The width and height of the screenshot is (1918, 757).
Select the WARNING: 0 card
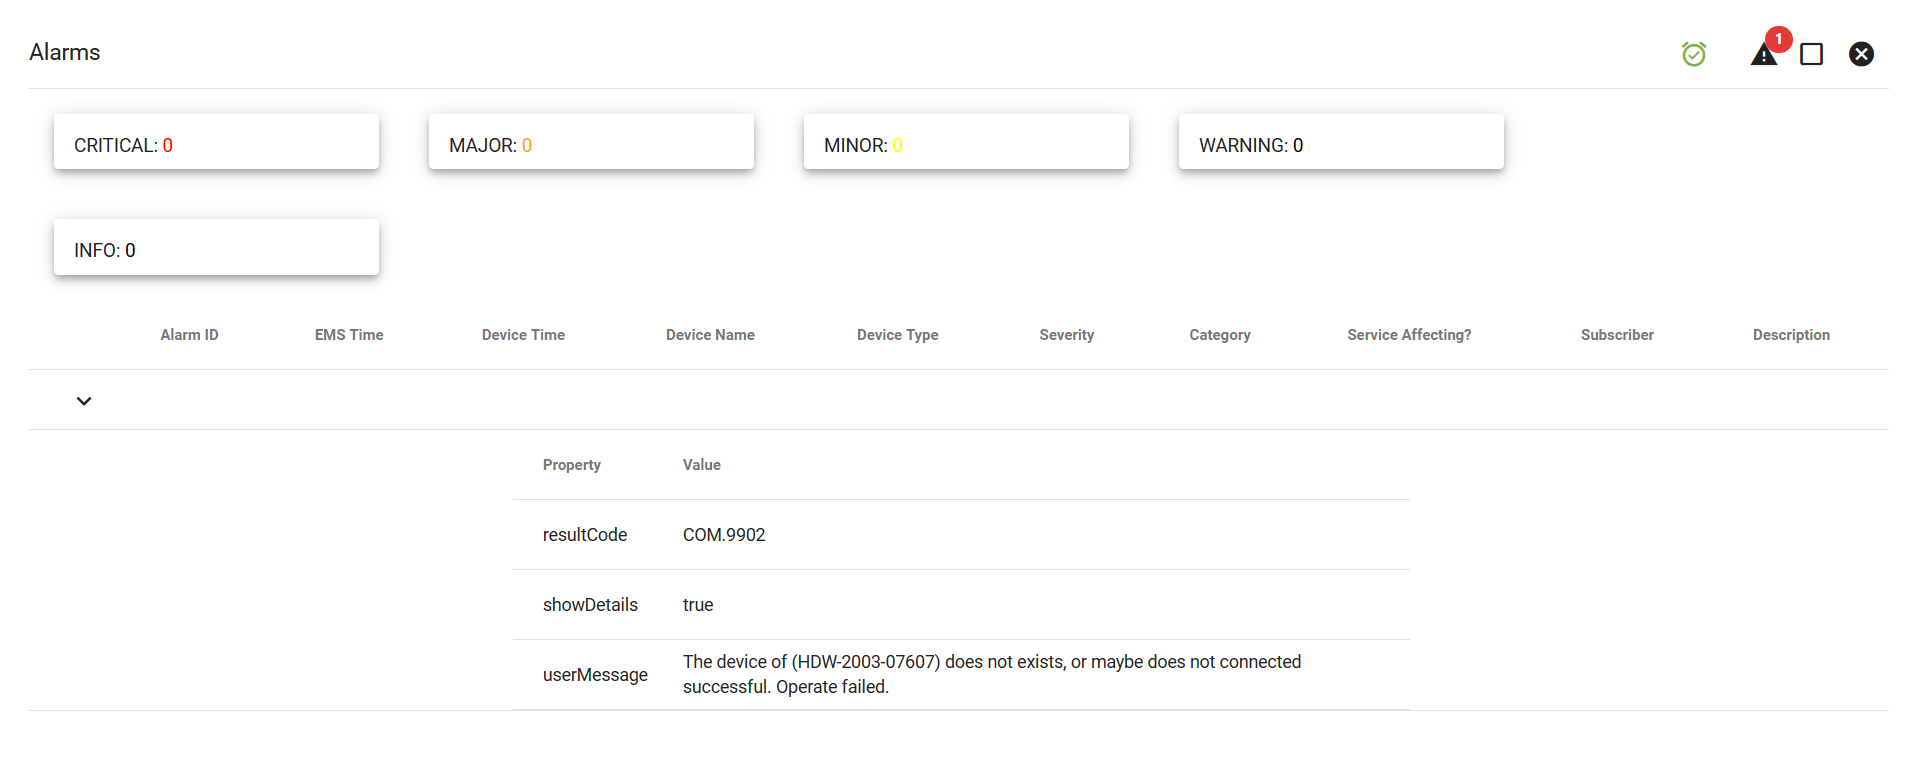[1341, 142]
